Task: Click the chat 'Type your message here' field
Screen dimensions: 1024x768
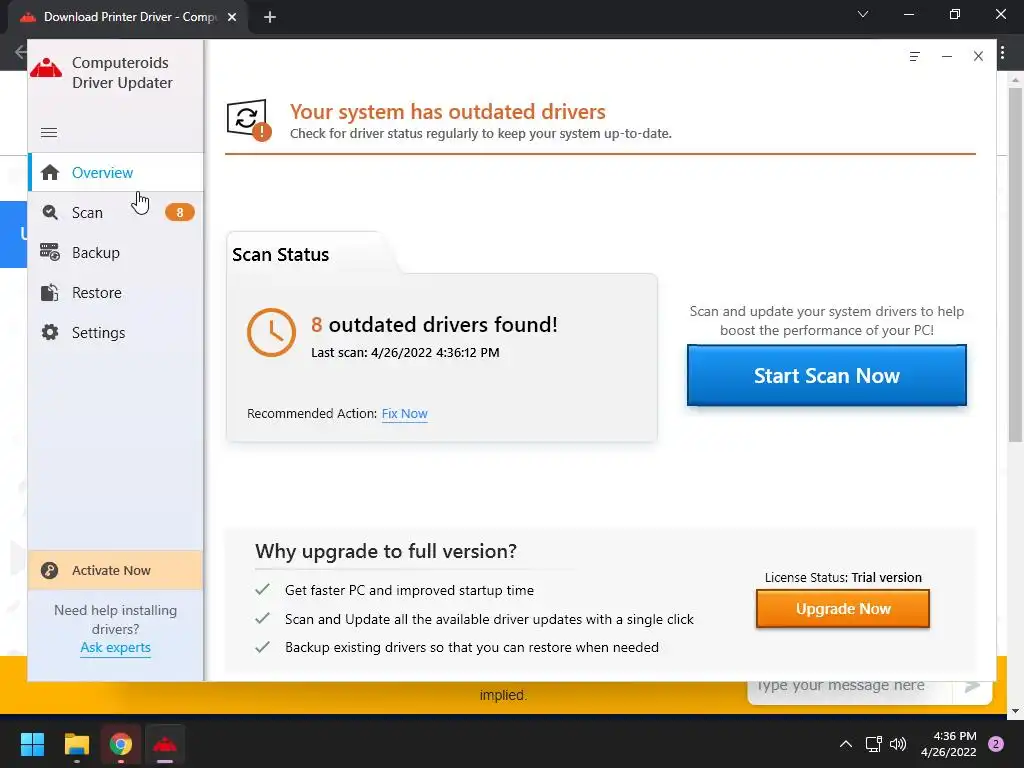Action: [x=849, y=686]
